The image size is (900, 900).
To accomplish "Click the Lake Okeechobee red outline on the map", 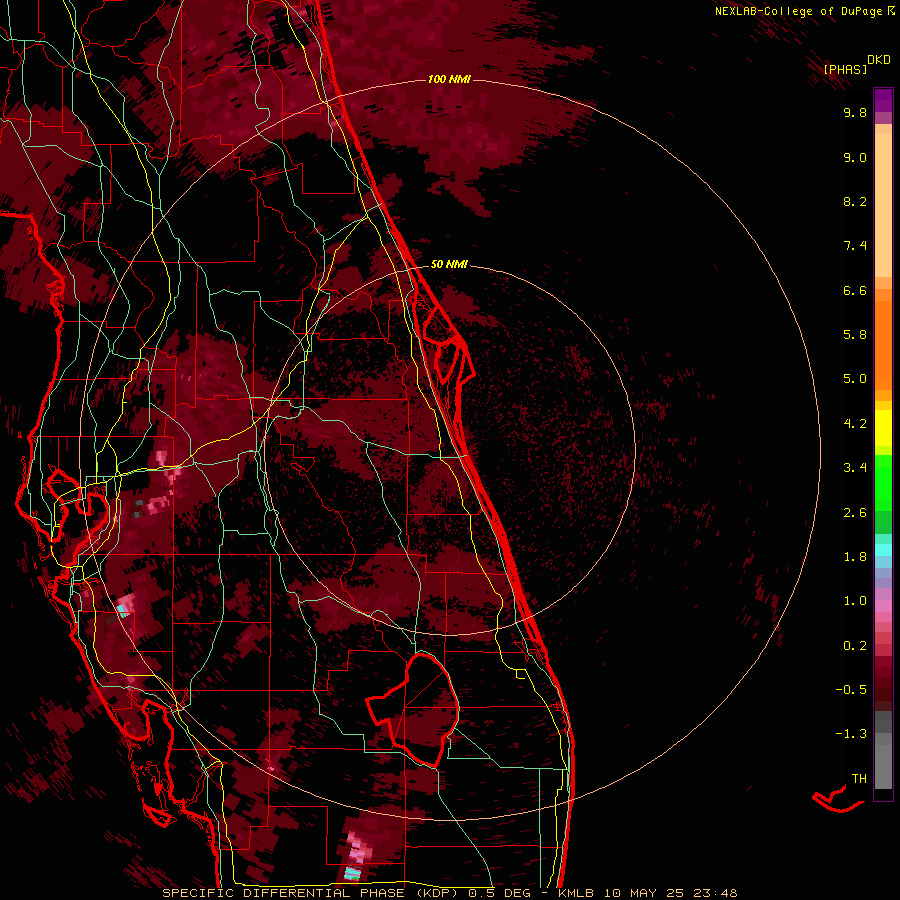I will coord(413,711).
